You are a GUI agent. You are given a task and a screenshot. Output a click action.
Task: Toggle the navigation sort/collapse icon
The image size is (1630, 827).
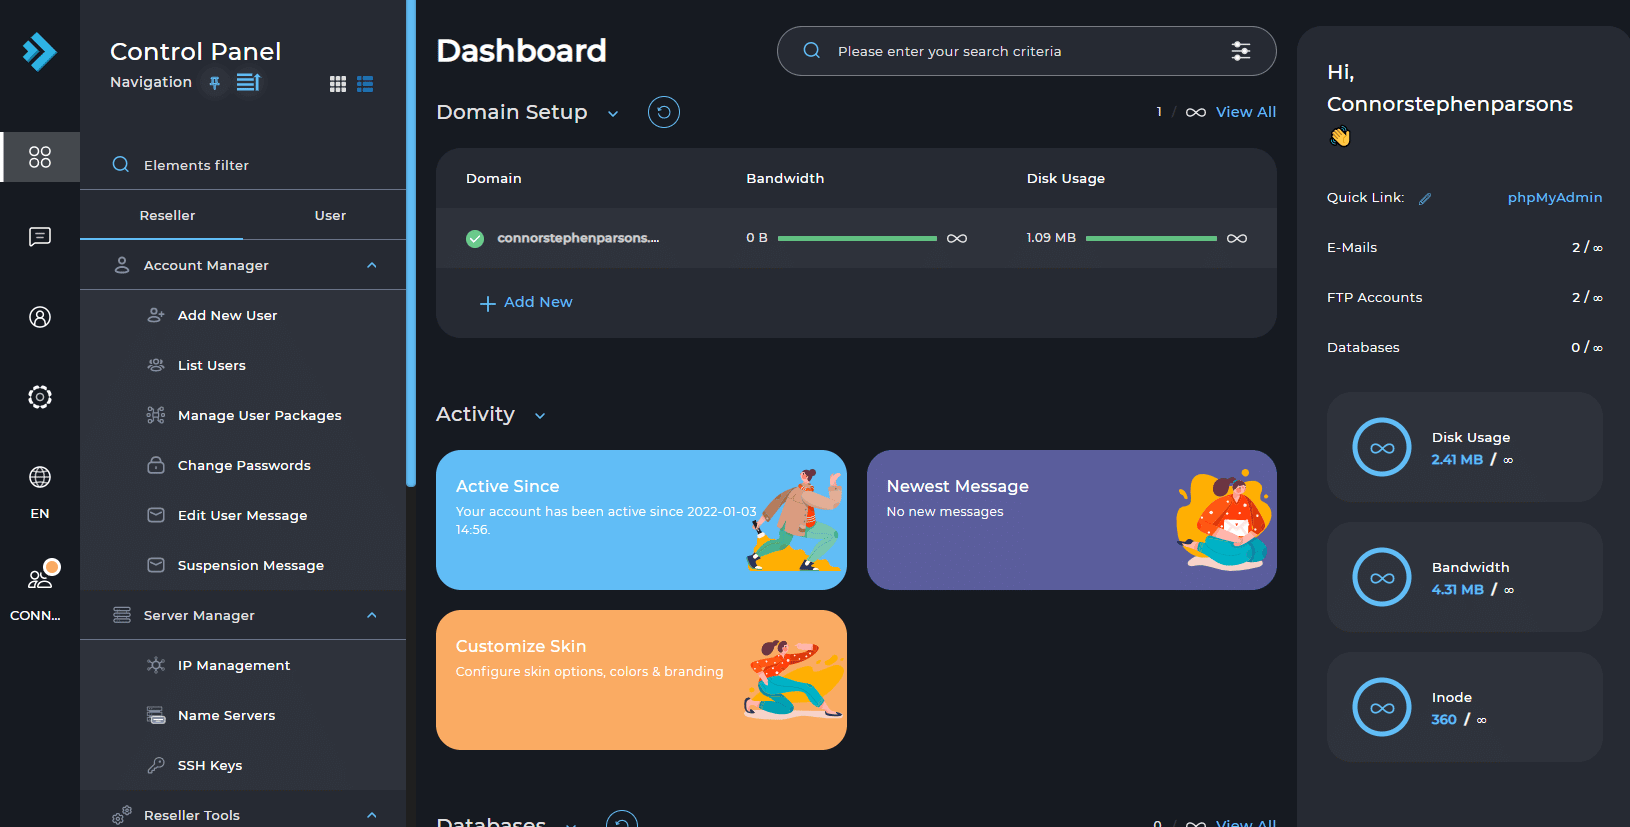point(248,82)
